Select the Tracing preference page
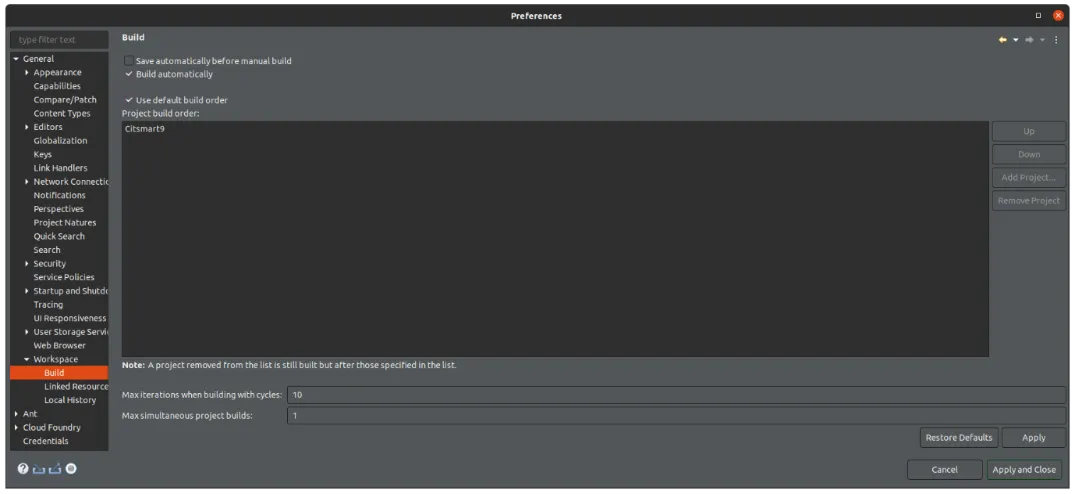The image size is (1075, 494). tap(48, 305)
